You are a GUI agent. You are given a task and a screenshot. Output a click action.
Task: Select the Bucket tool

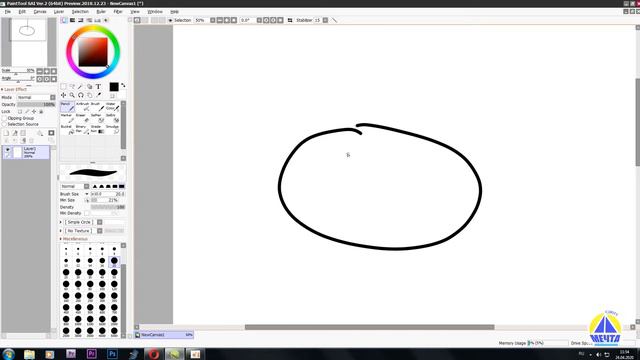(67, 129)
